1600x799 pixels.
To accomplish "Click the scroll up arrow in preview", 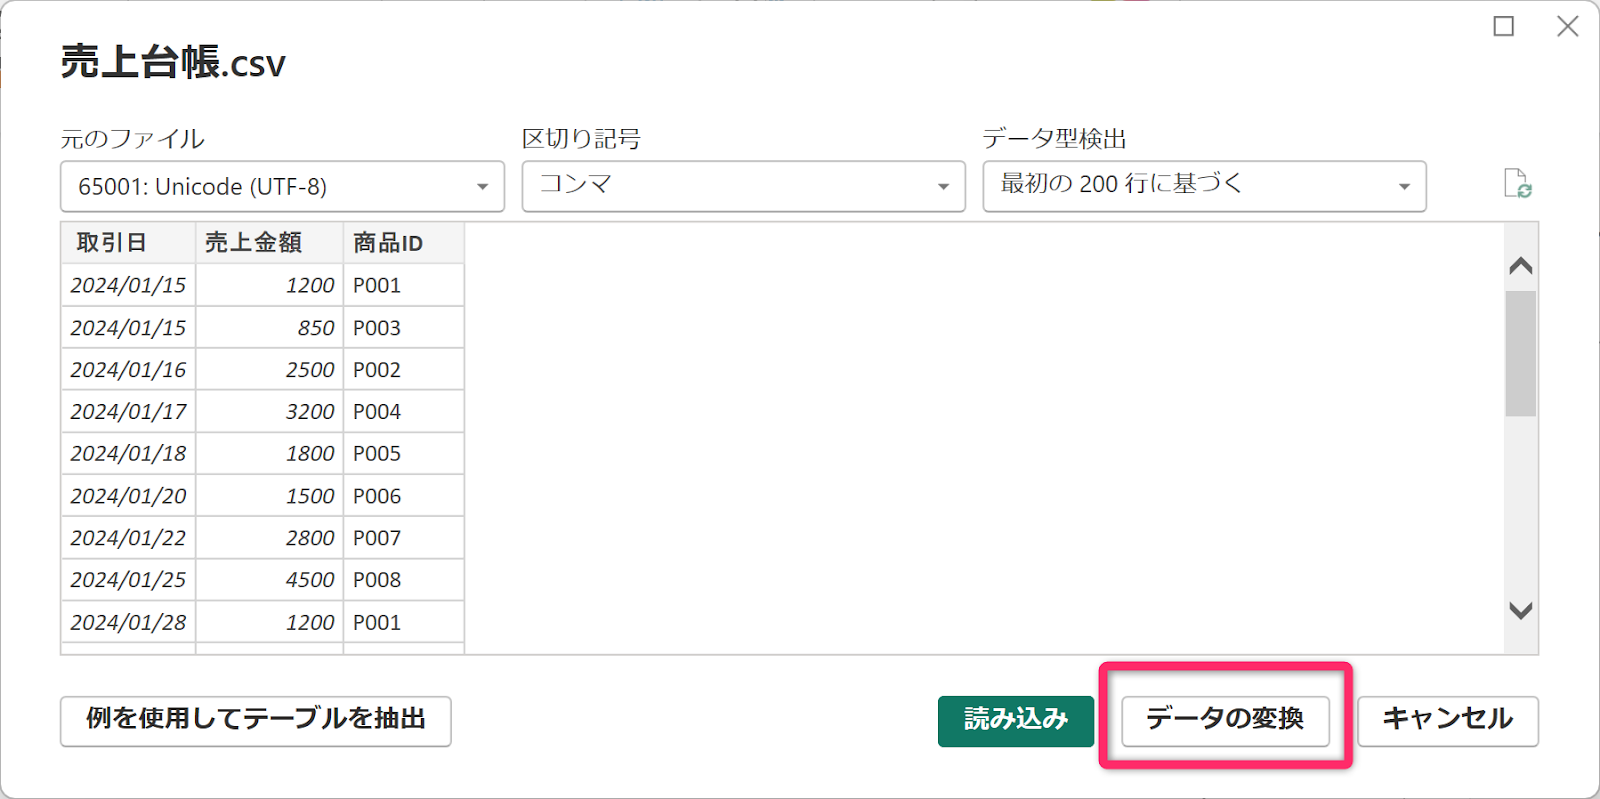I will 1521,266.
